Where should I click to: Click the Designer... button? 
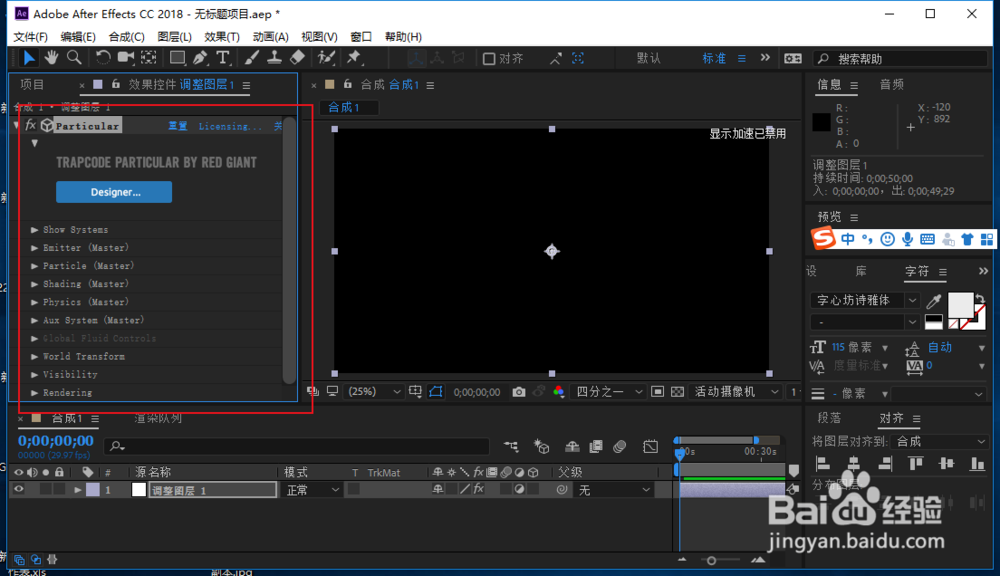coord(114,192)
